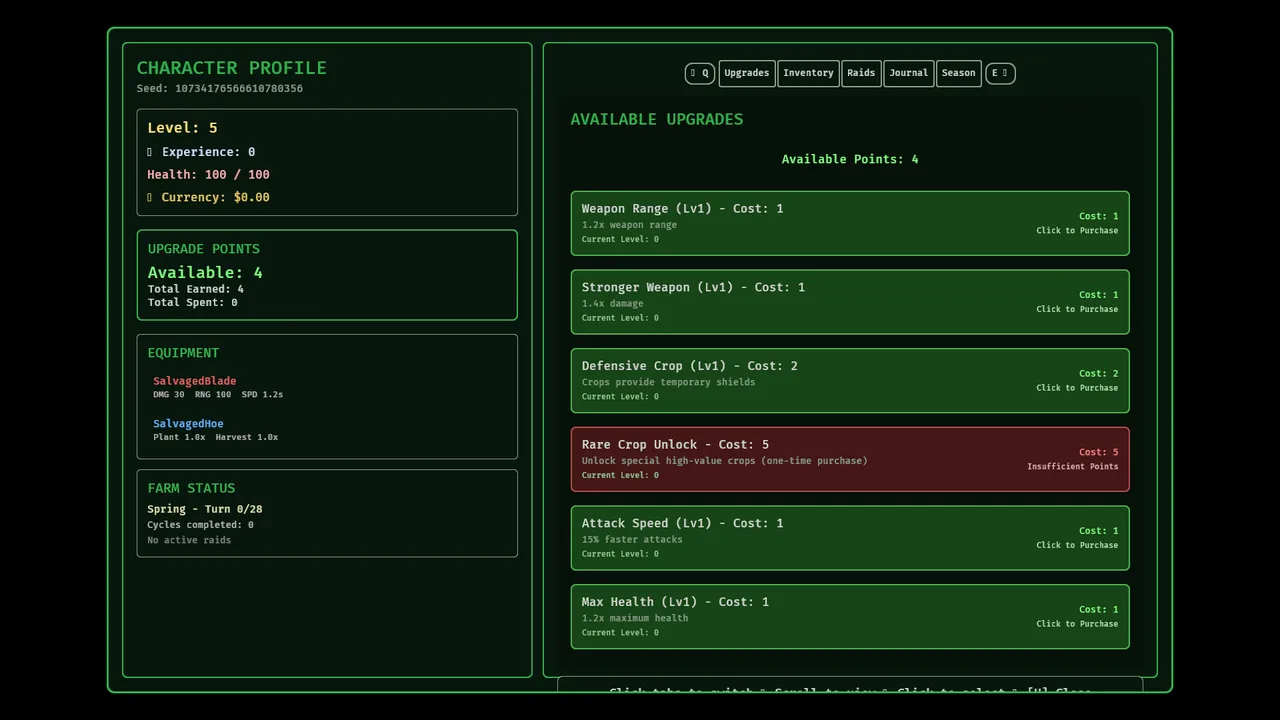The height and width of the screenshot is (720, 1280).
Task: Click the Cycles completed: 0 text
Action: (200, 525)
